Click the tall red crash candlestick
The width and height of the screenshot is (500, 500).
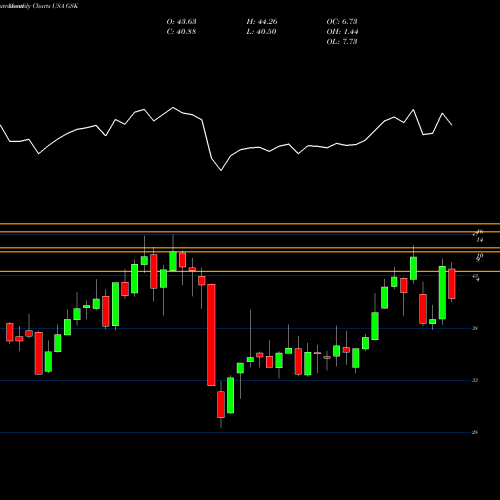coord(211,335)
